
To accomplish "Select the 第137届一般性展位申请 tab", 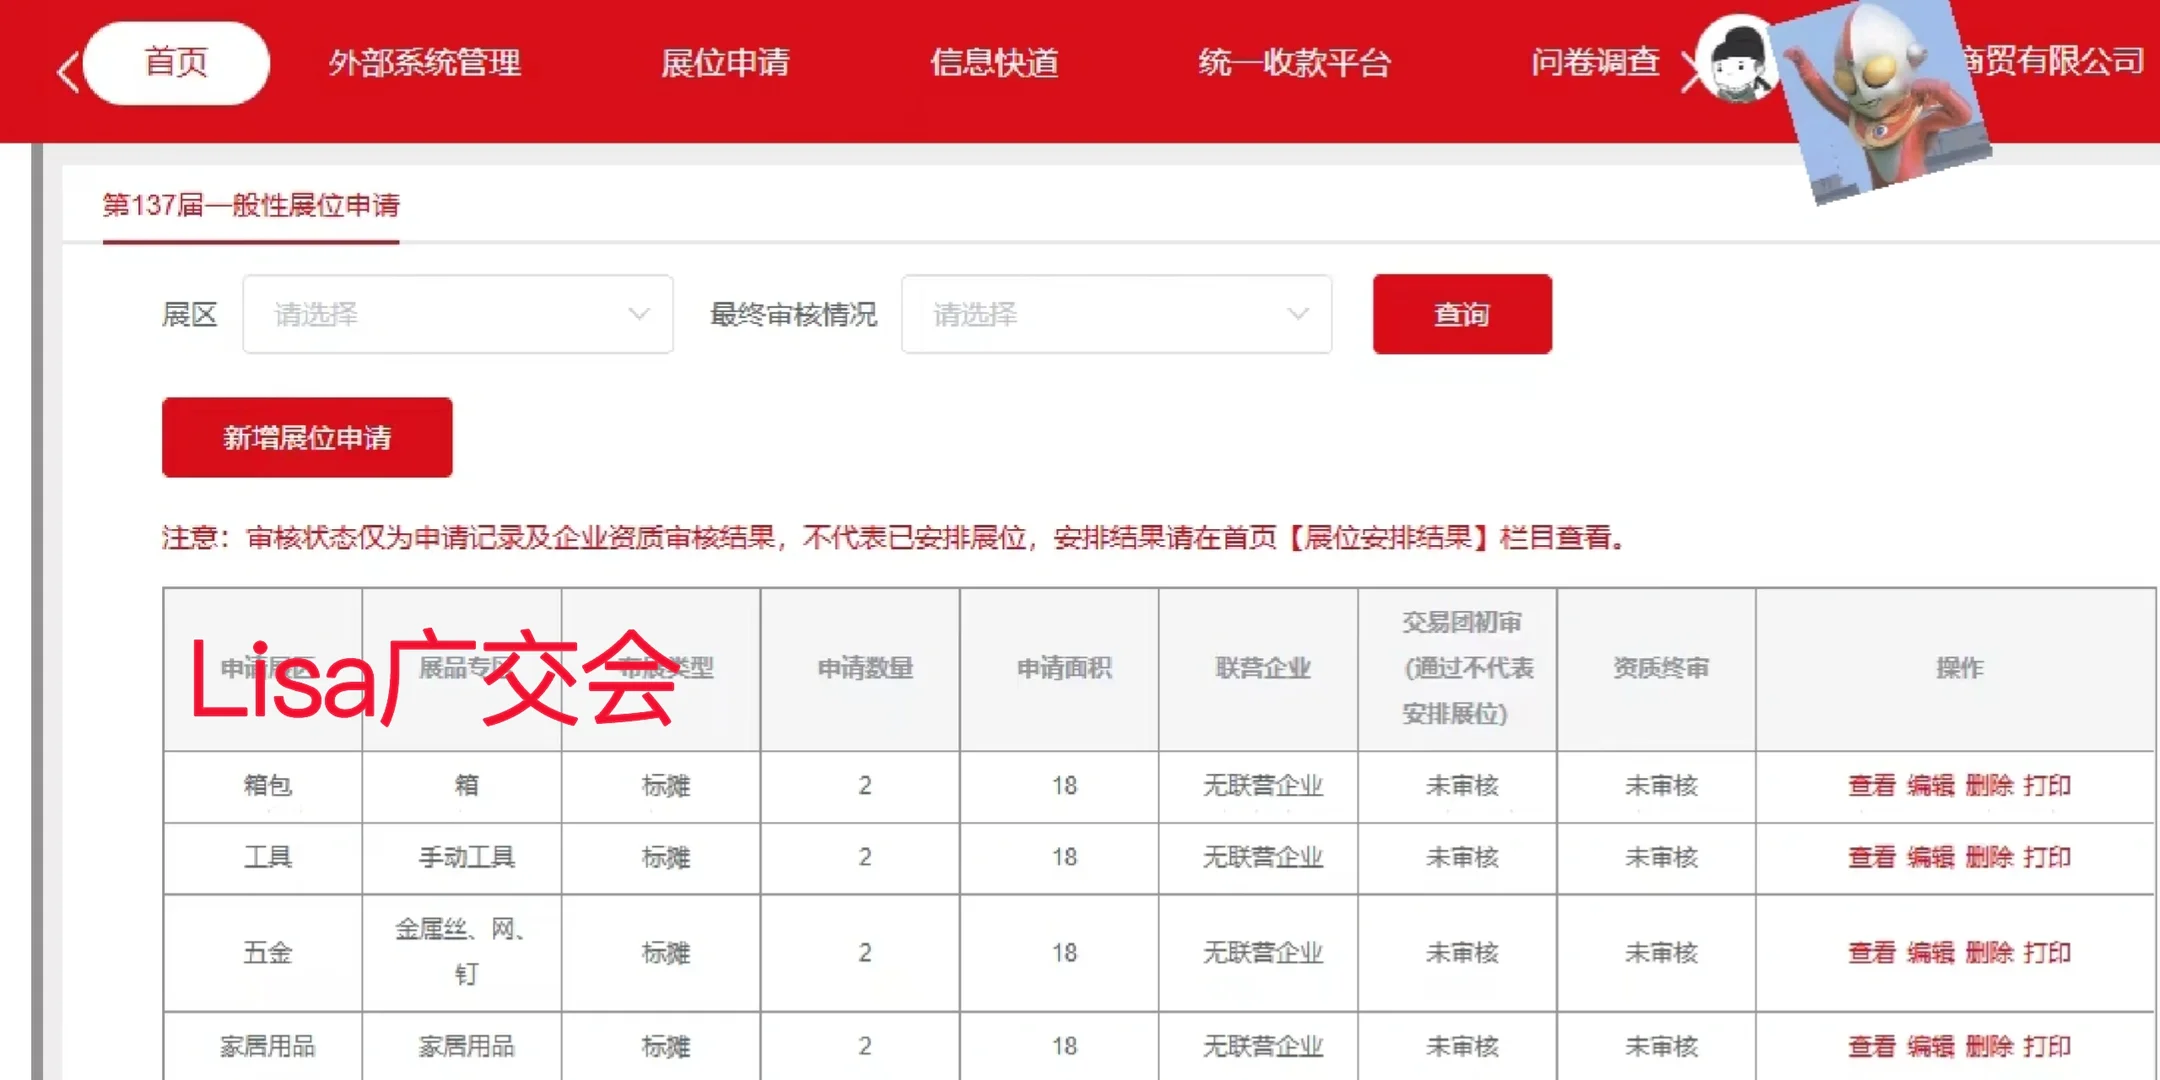I will click(x=251, y=207).
